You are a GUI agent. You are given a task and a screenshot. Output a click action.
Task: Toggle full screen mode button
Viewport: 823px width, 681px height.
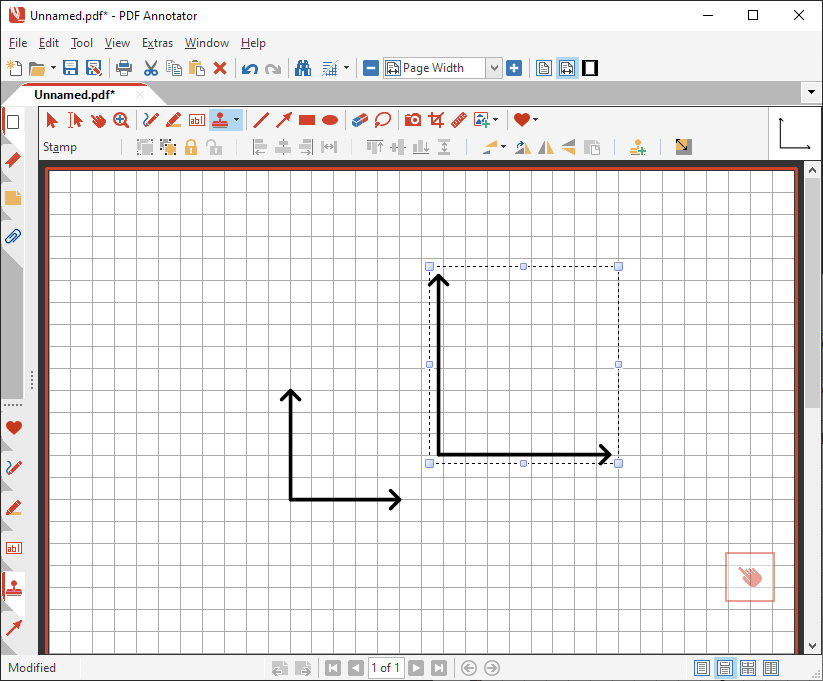click(x=590, y=68)
